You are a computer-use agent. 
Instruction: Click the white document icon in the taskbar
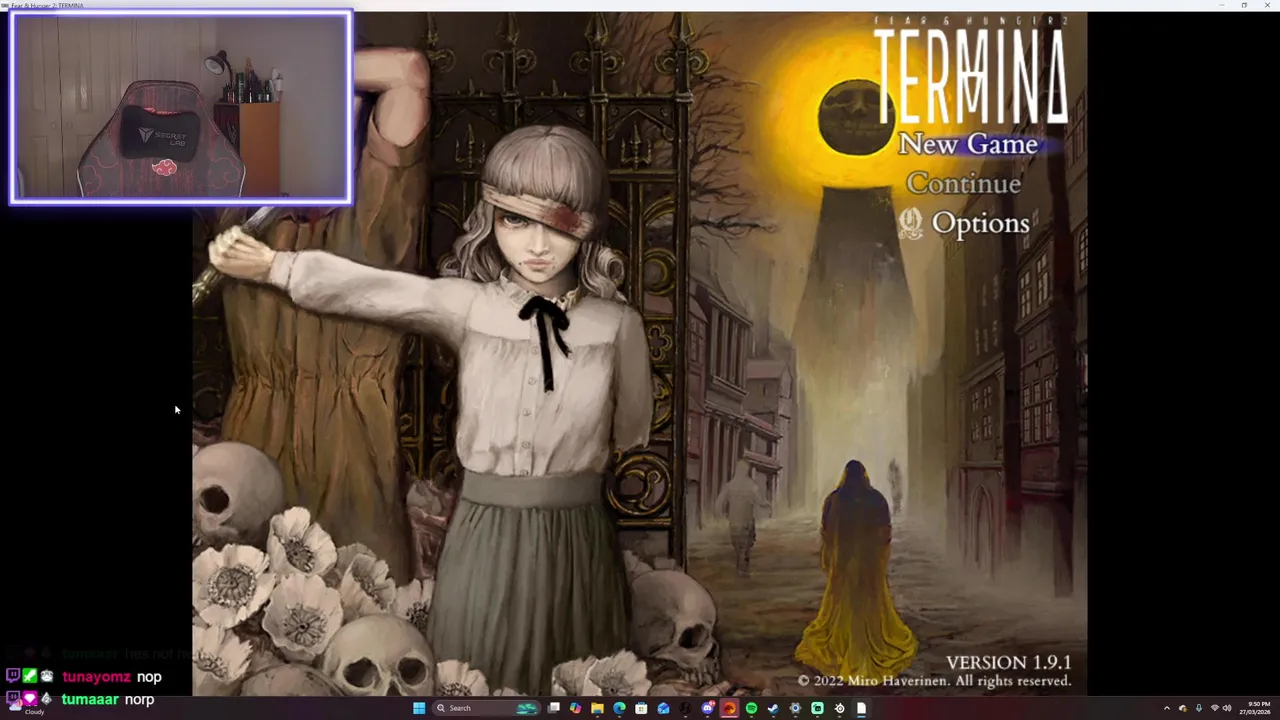(x=861, y=708)
